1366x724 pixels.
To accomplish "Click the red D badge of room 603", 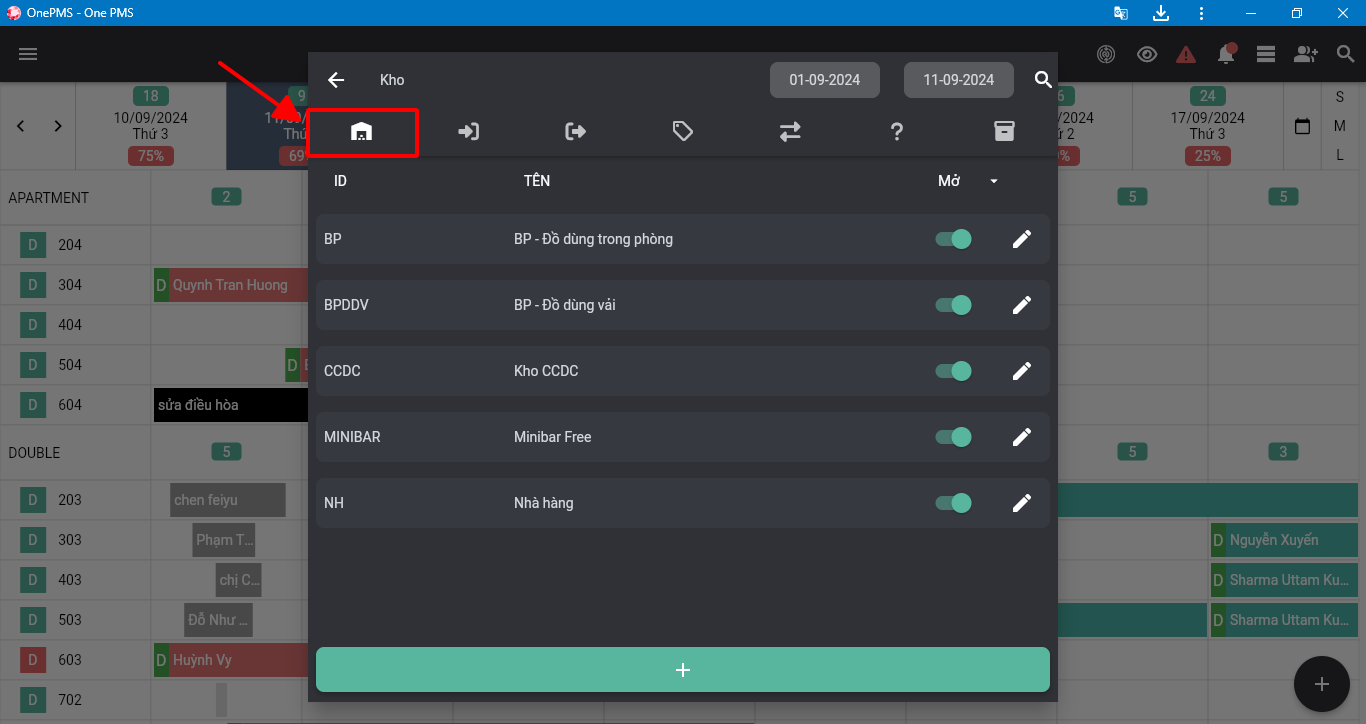I will point(33,660).
